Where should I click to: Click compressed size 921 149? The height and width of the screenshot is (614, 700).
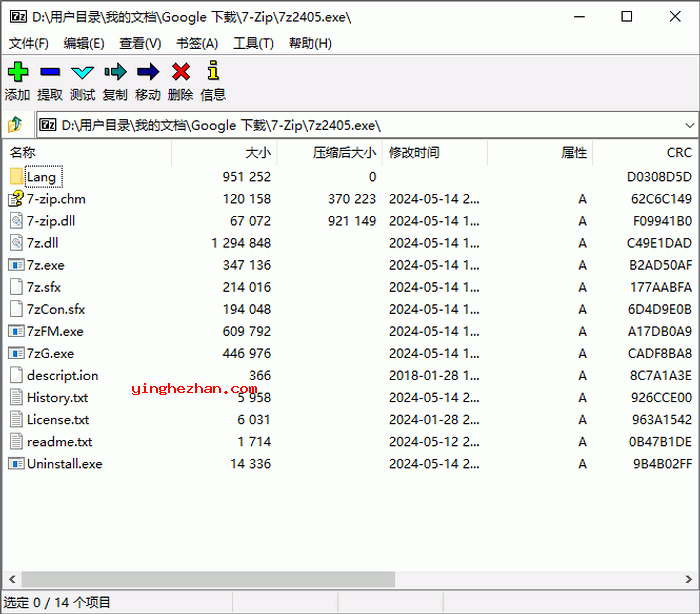click(352, 221)
